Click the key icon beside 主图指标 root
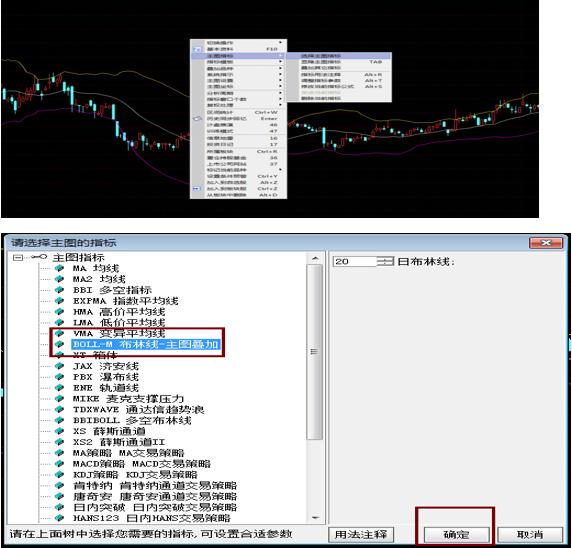 pyautogui.click(x=39, y=257)
